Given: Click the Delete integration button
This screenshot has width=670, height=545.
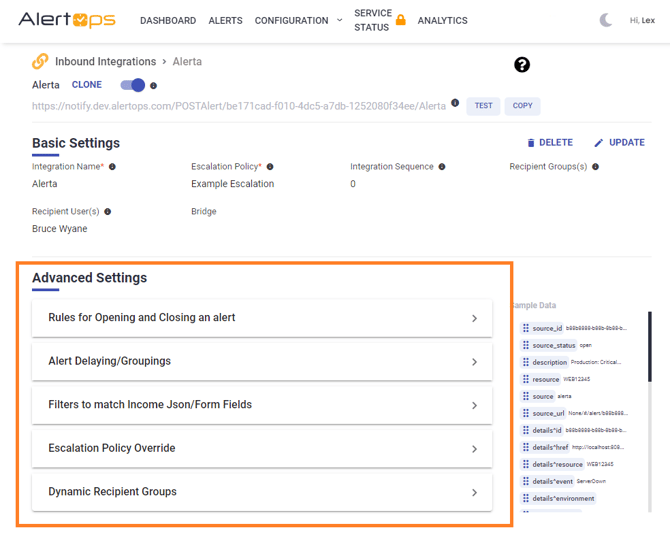Looking at the screenshot, I should click(x=550, y=143).
